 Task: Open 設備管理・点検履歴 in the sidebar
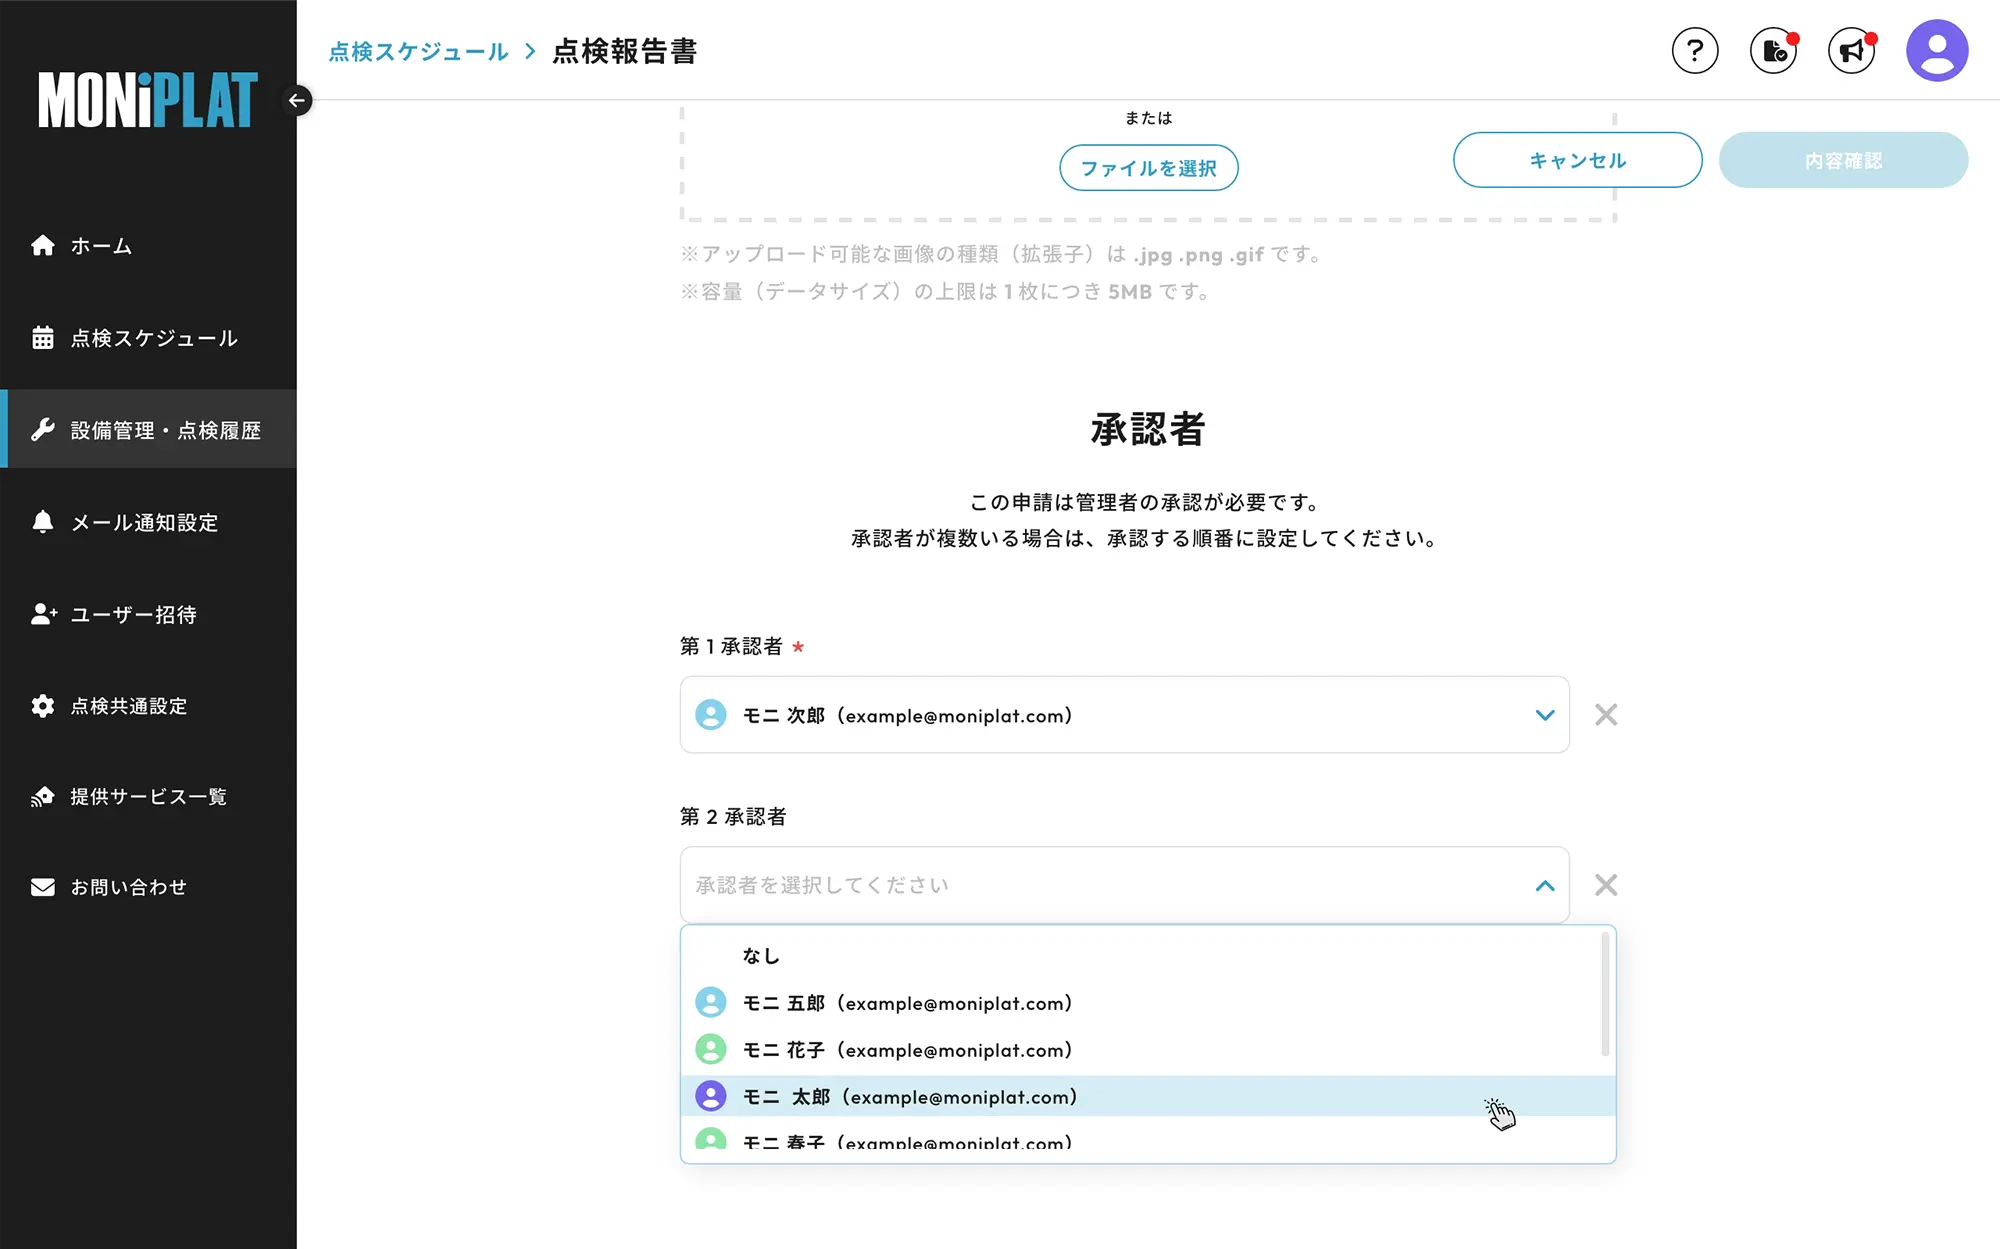148,430
